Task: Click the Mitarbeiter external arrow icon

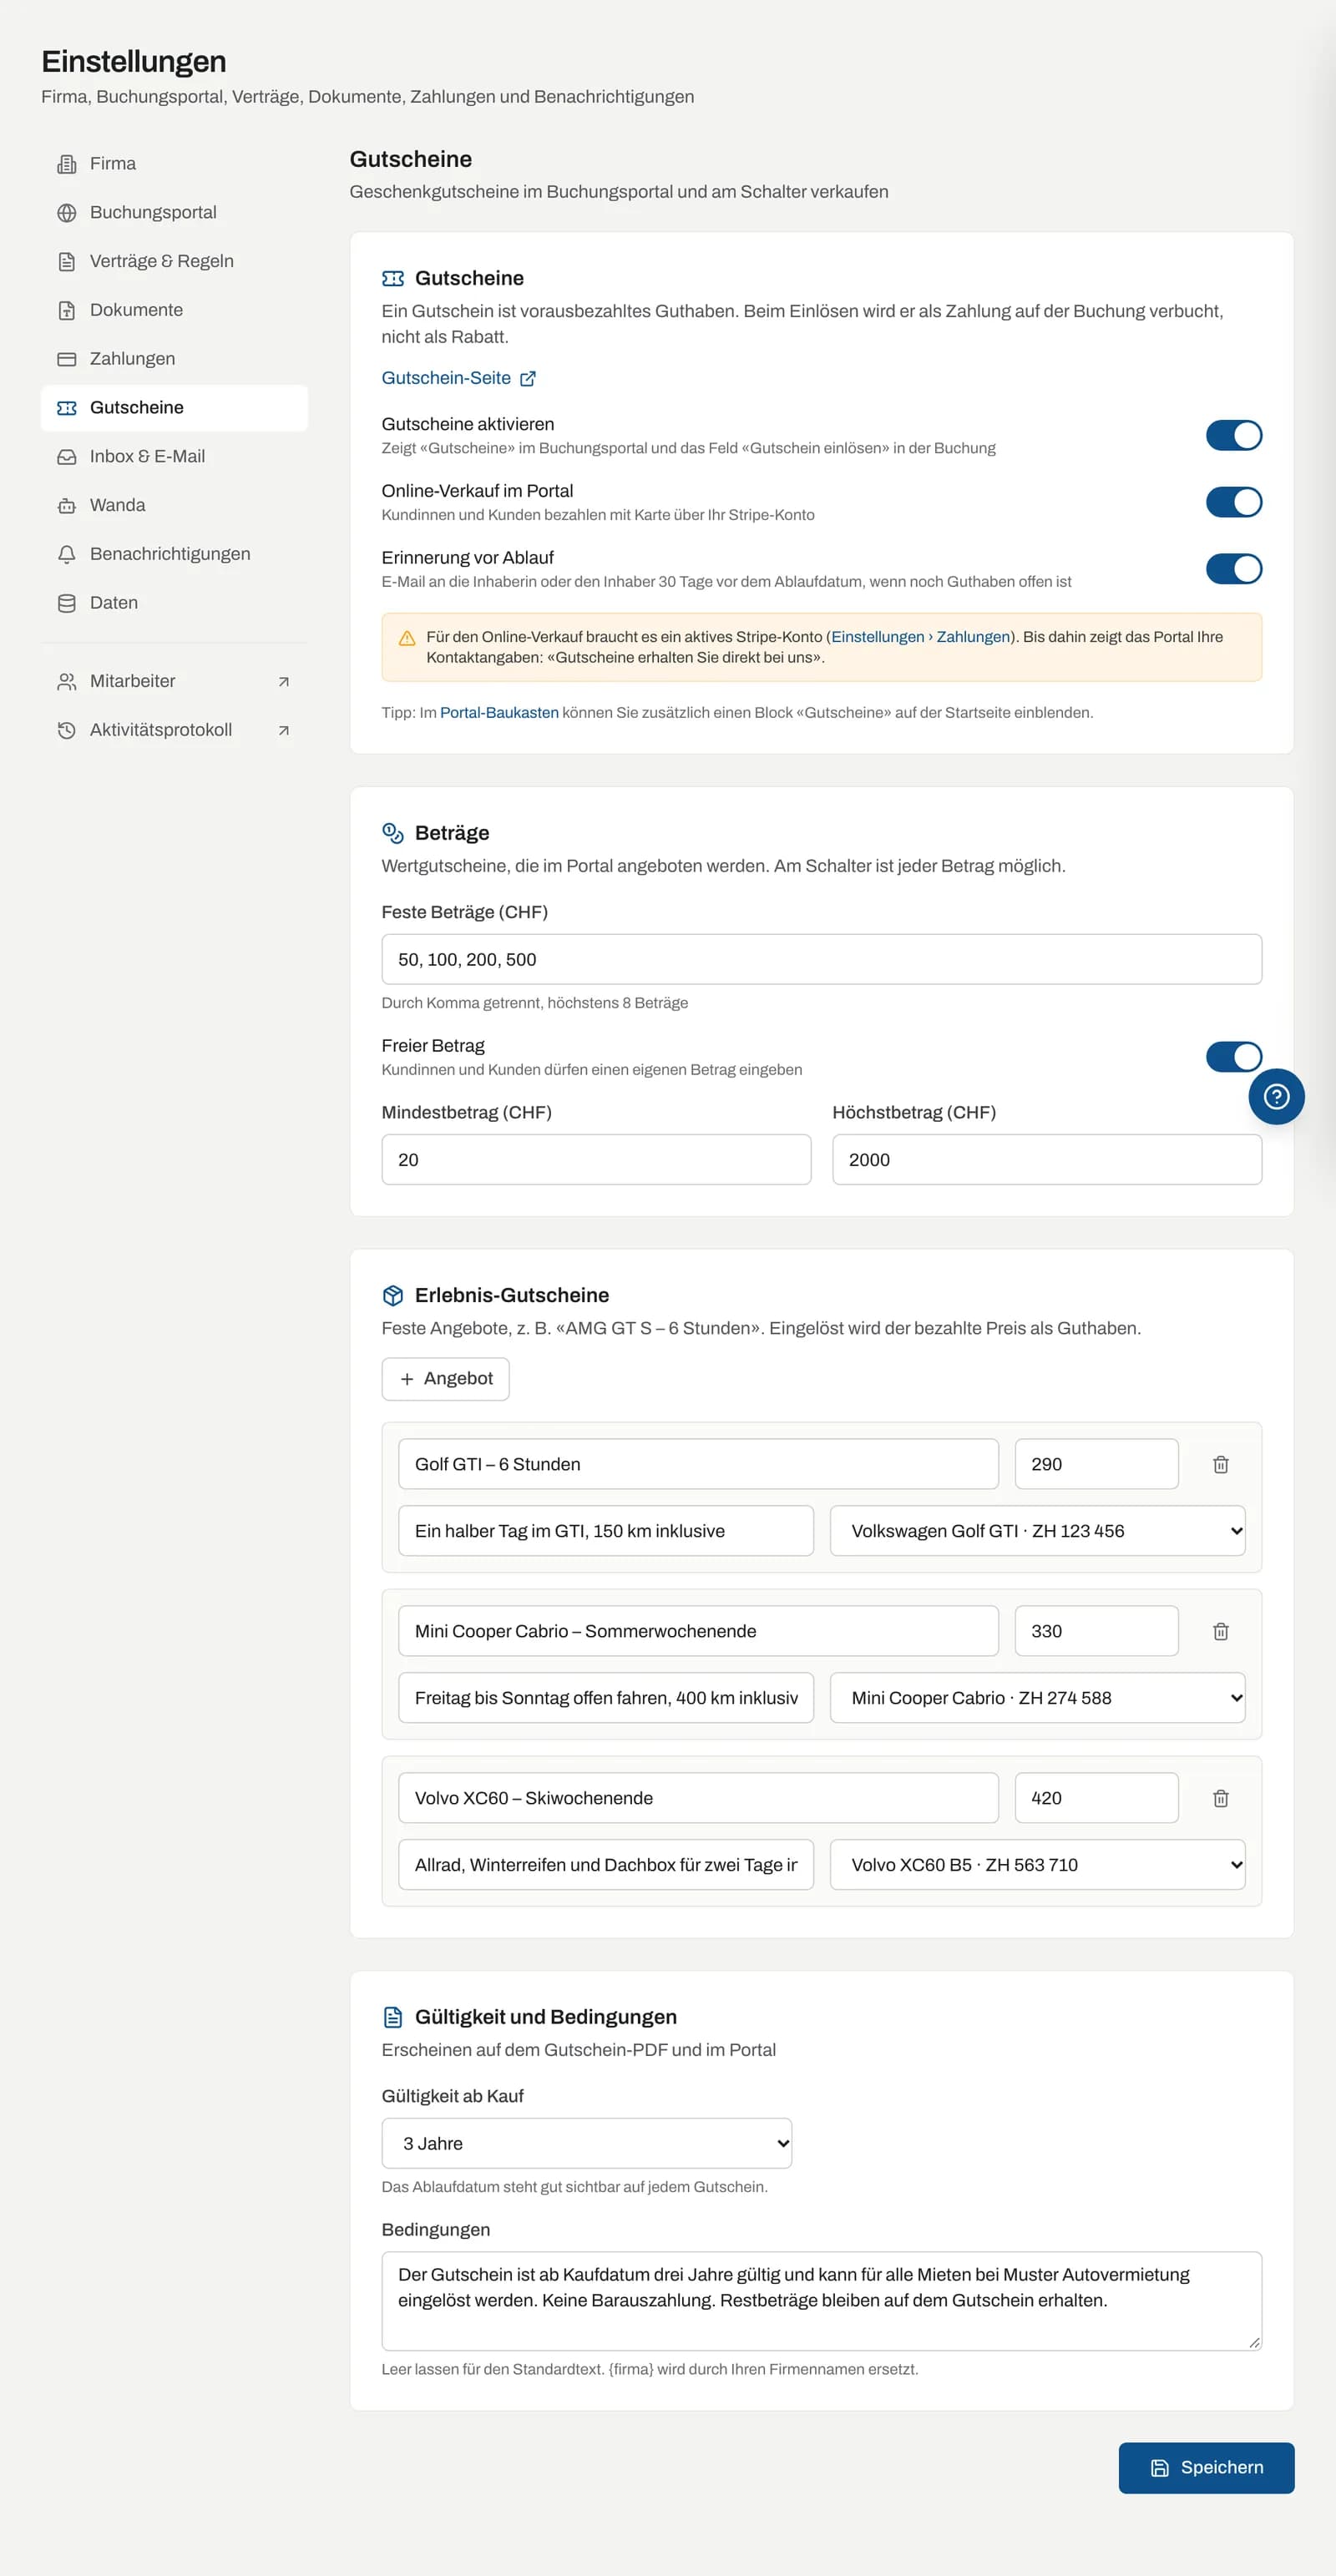Action: [x=284, y=682]
